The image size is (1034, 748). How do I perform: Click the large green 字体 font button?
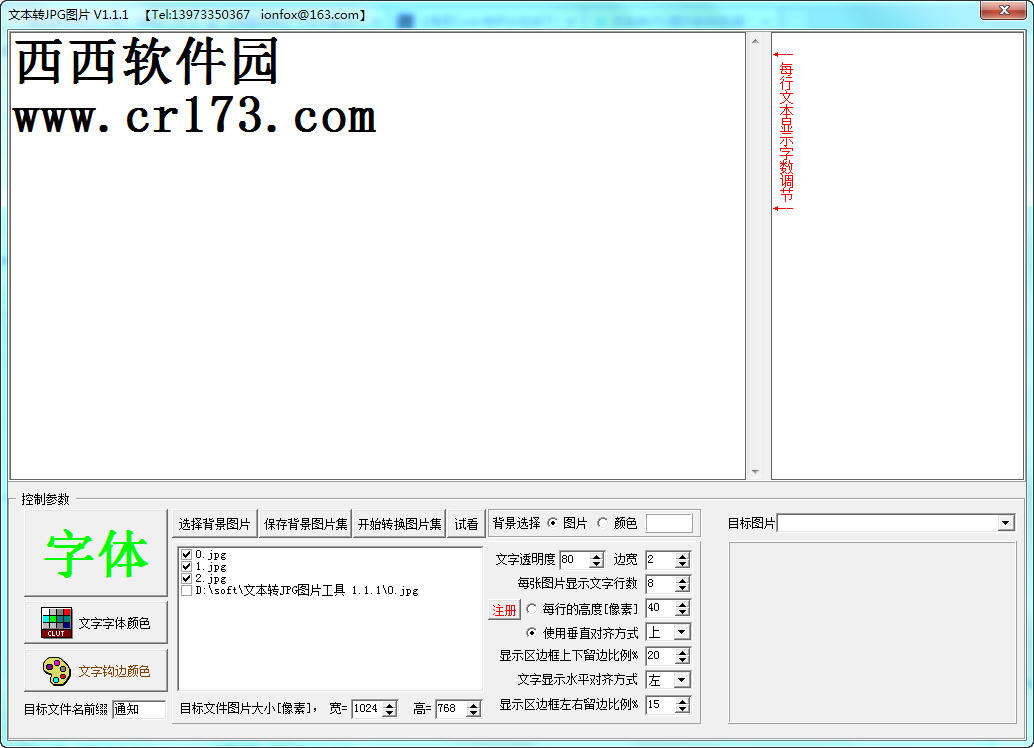click(x=96, y=554)
